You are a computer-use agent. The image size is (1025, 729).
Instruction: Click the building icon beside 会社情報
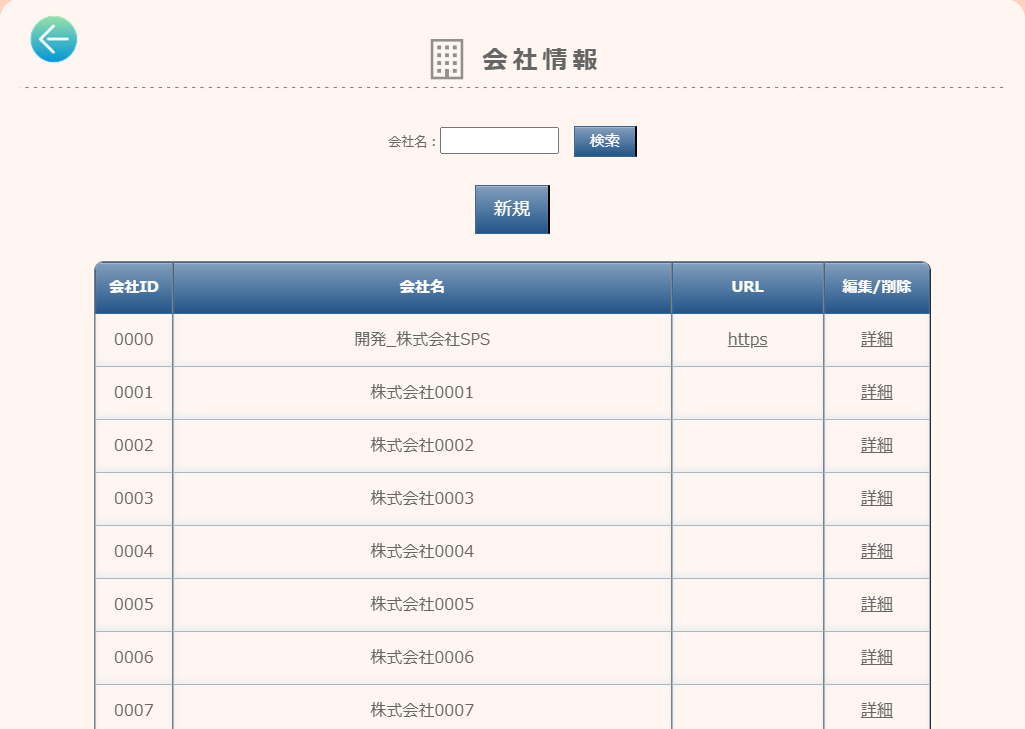446,60
